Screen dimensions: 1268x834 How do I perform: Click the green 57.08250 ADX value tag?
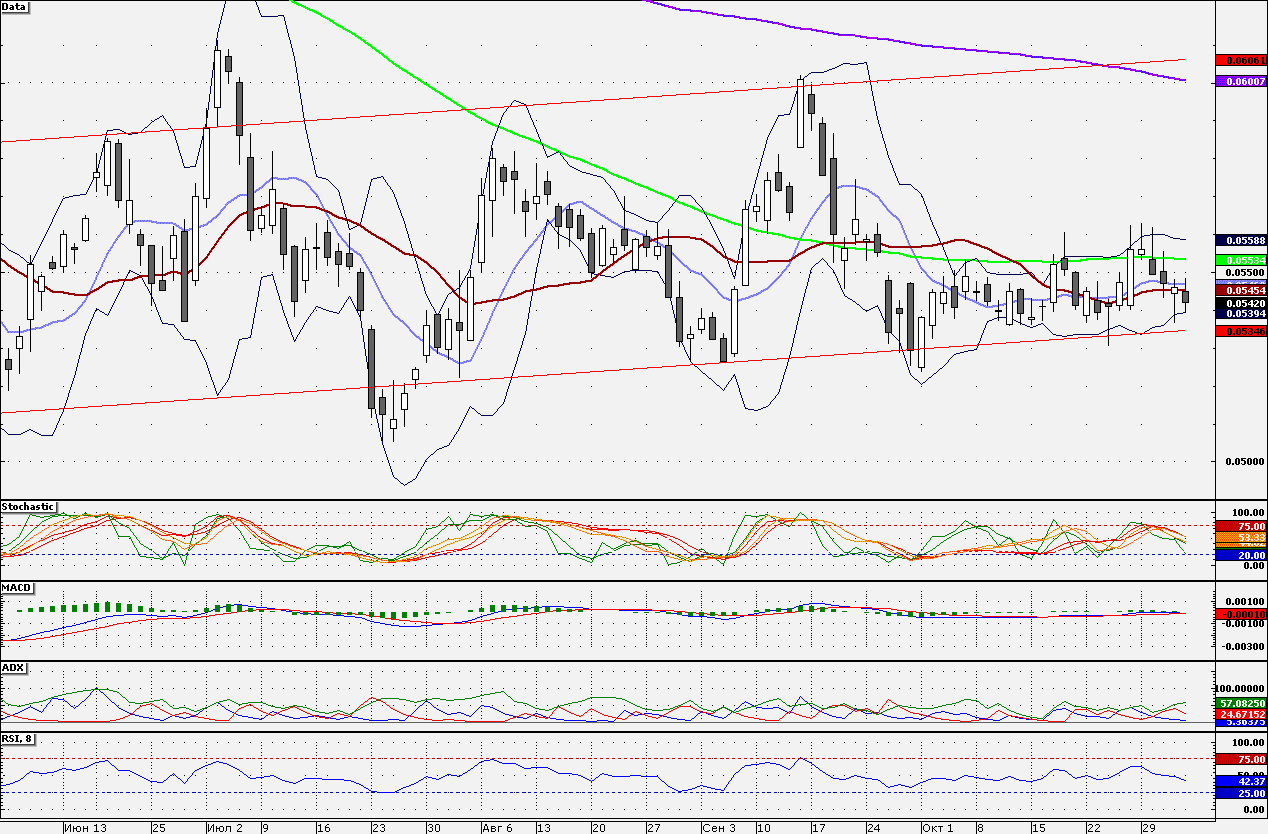tap(1240, 704)
